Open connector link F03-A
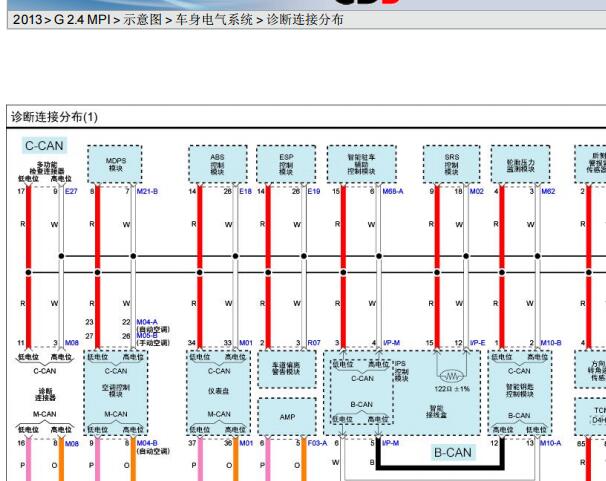Screen dimensions: 606x481 click(x=317, y=443)
